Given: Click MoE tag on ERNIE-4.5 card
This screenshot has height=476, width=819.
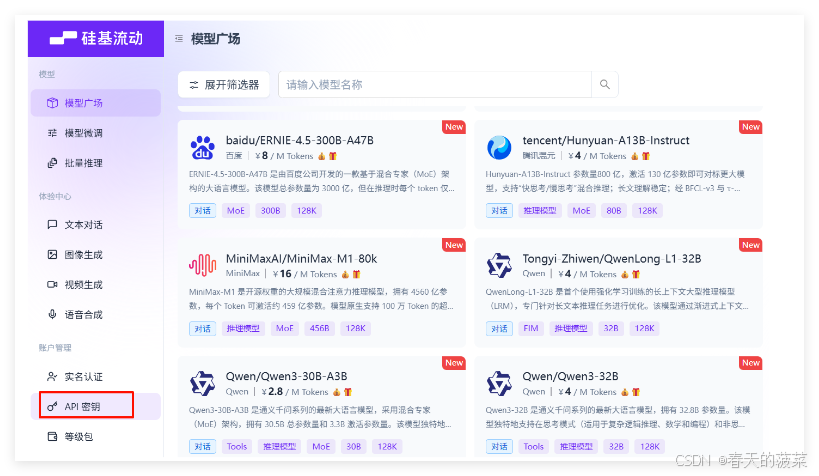Looking at the screenshot, I should 236,211.
